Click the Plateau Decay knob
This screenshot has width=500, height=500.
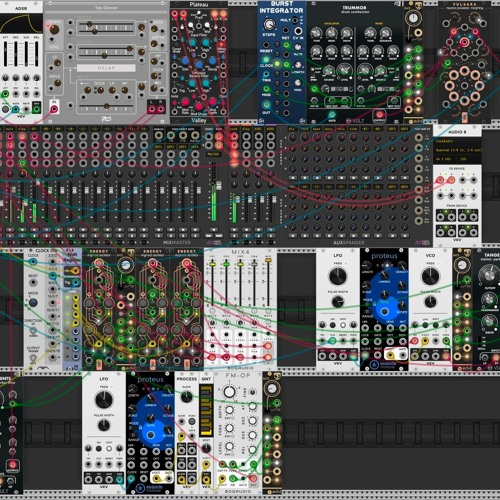pos(212,61)
